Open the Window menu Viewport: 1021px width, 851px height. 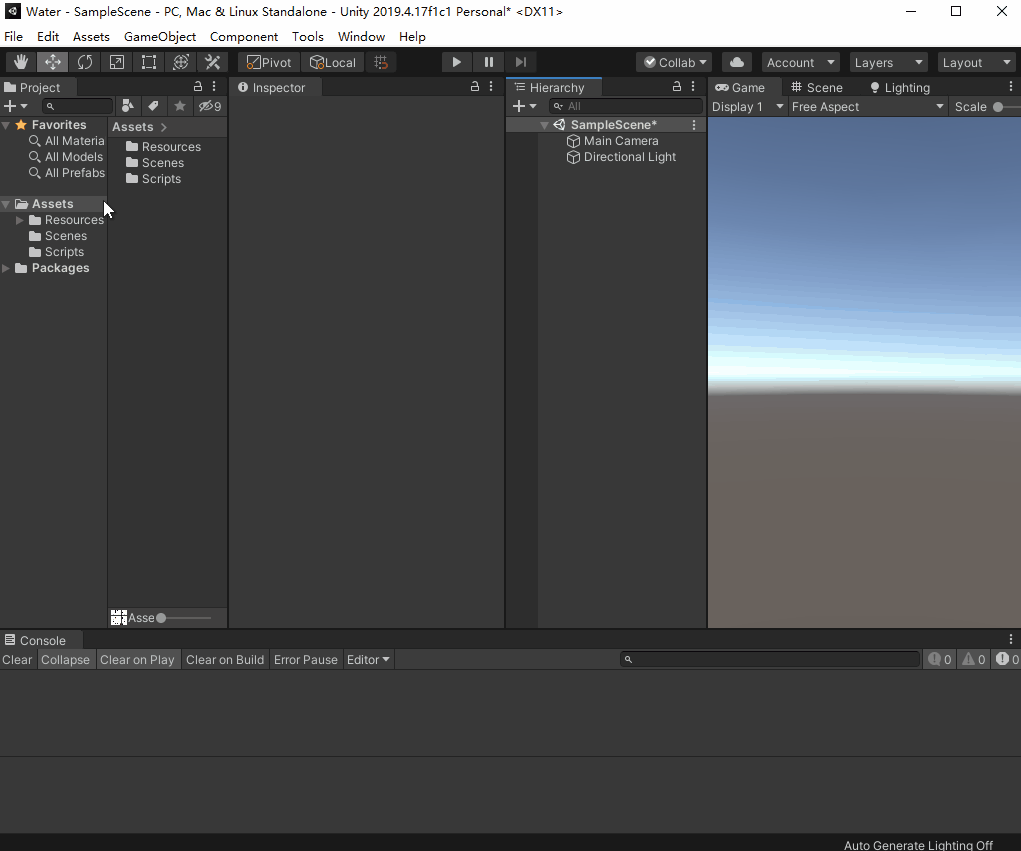pyautogui.click(x=361, y=36)
